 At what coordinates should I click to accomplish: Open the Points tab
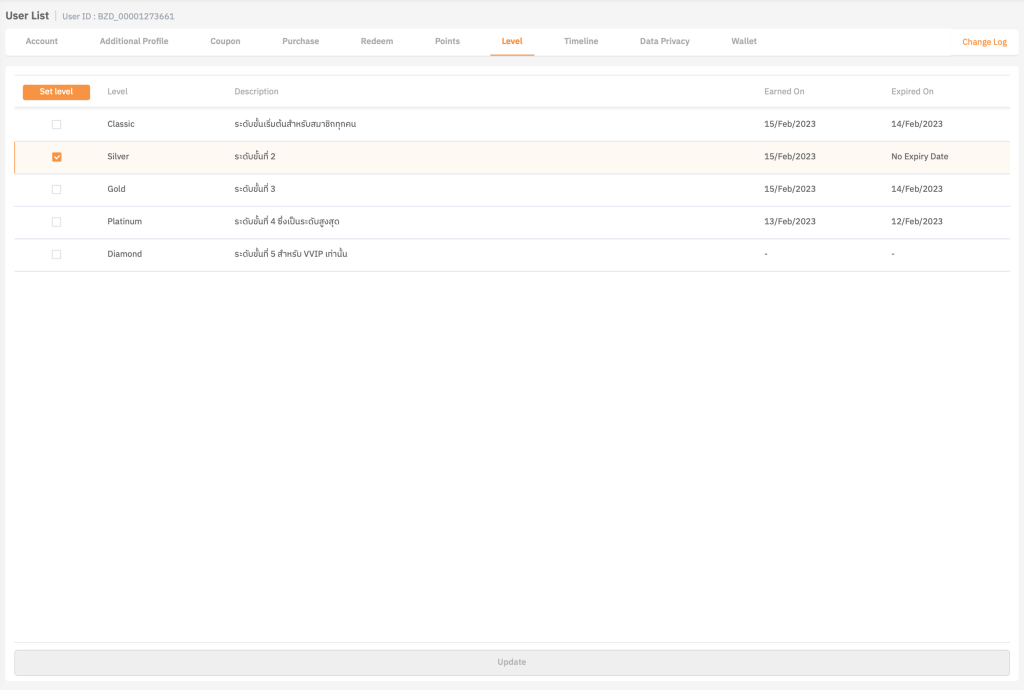(x=447, y=41)
